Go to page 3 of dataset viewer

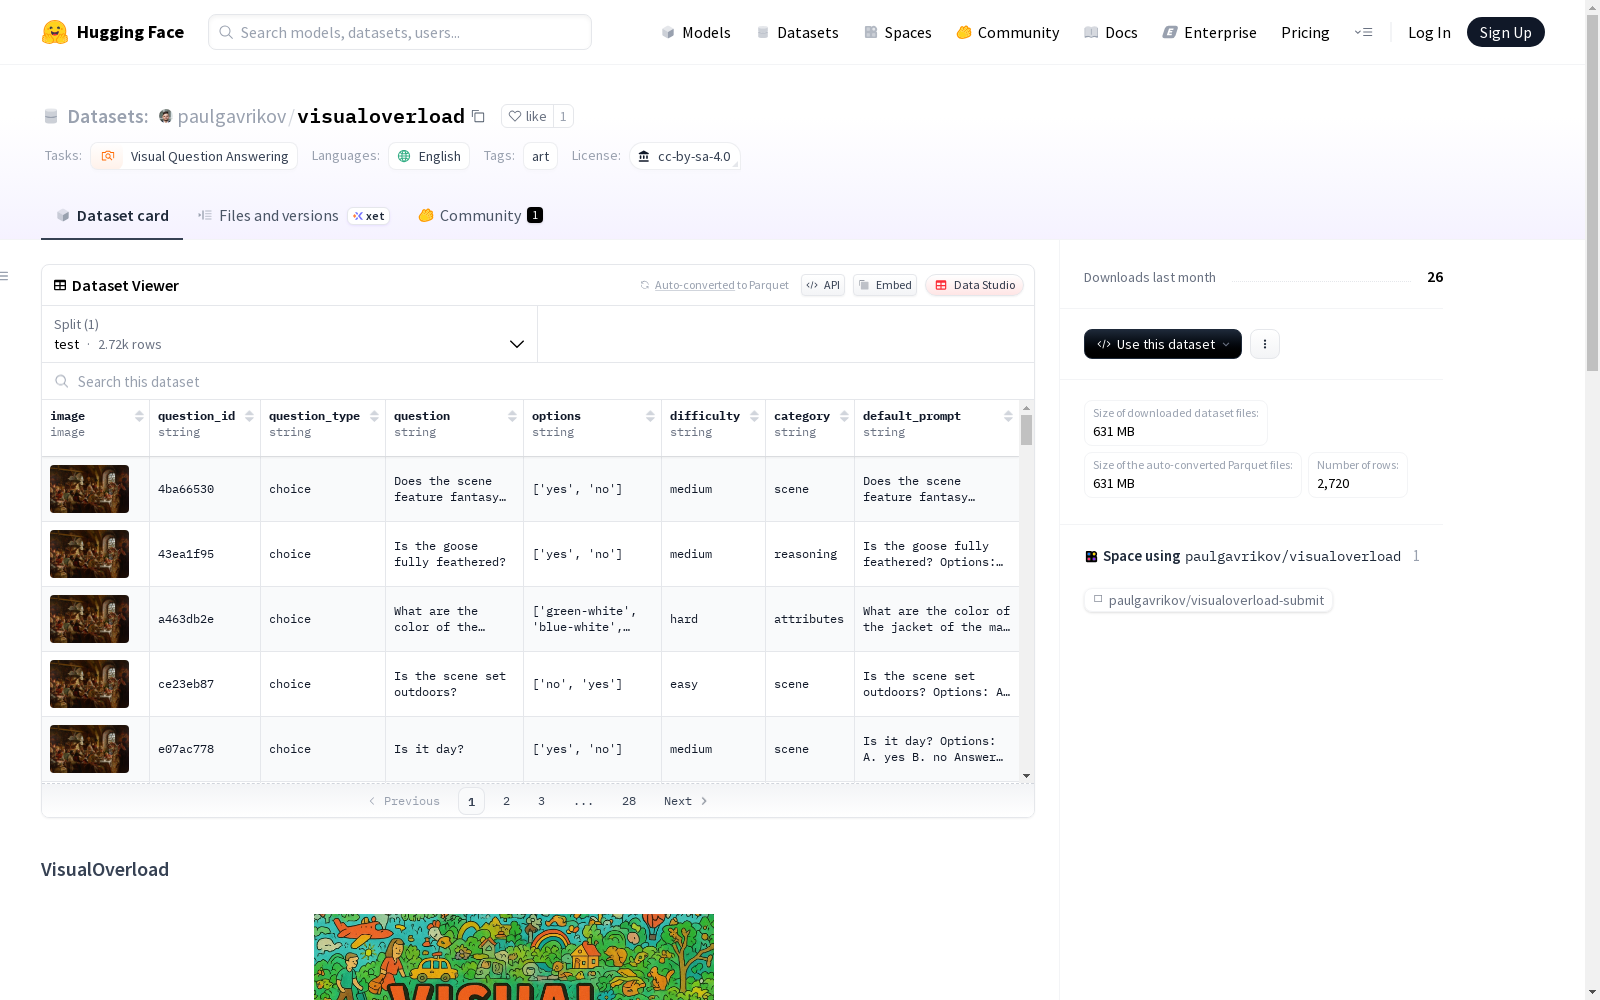coord(541,801)
